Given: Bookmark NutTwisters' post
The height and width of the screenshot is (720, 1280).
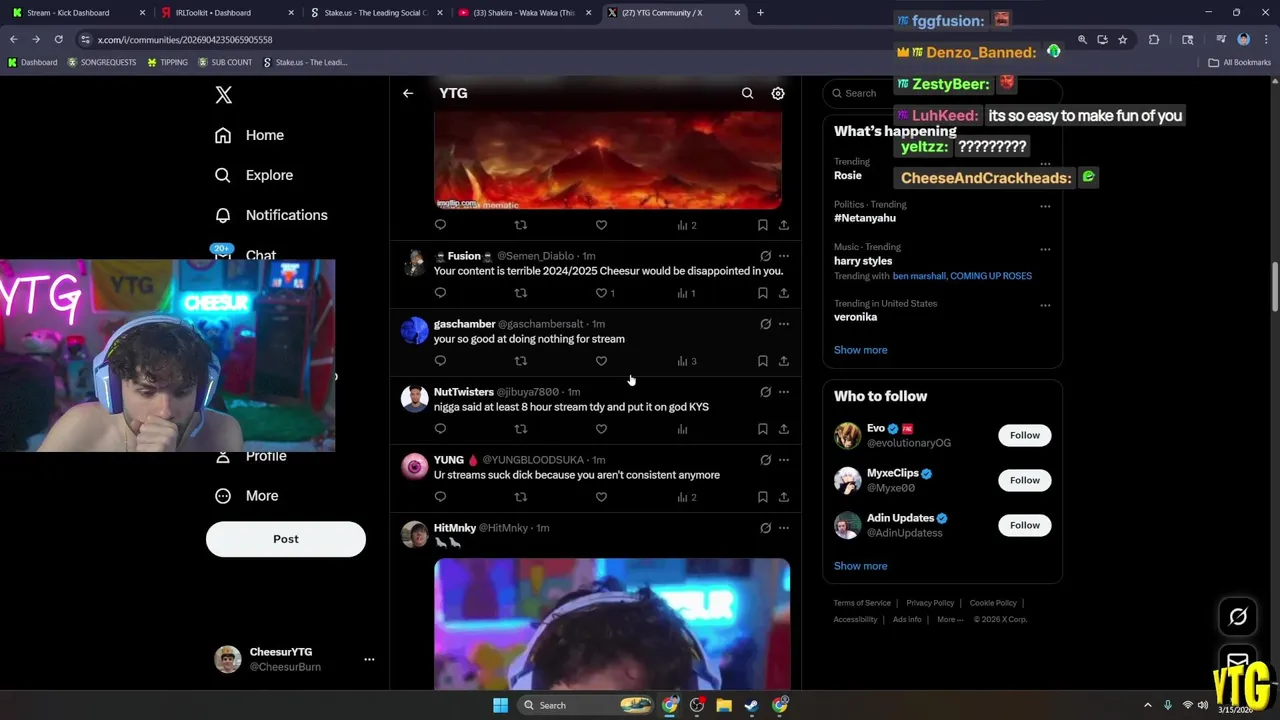Looking at the screenshot, I should 762,429.
